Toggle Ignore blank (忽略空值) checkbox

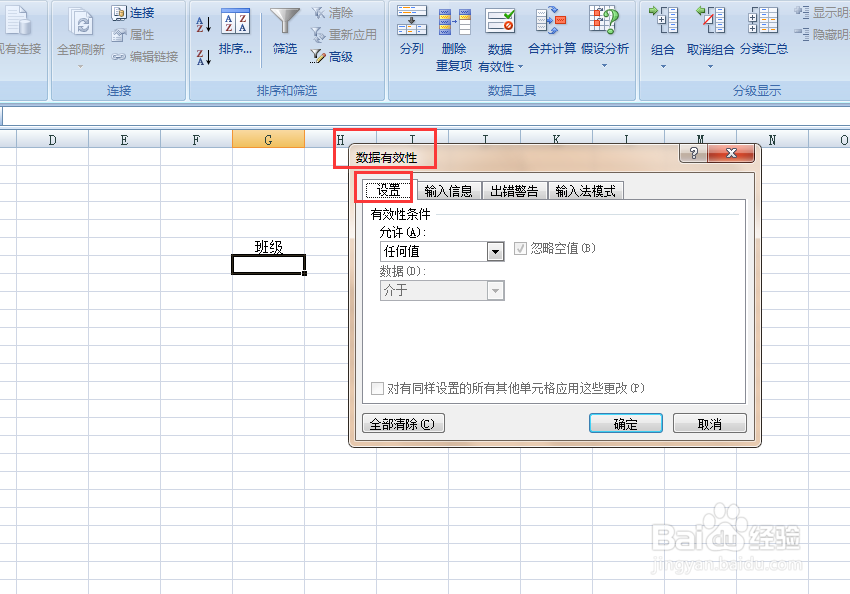[x=520, y=249]
